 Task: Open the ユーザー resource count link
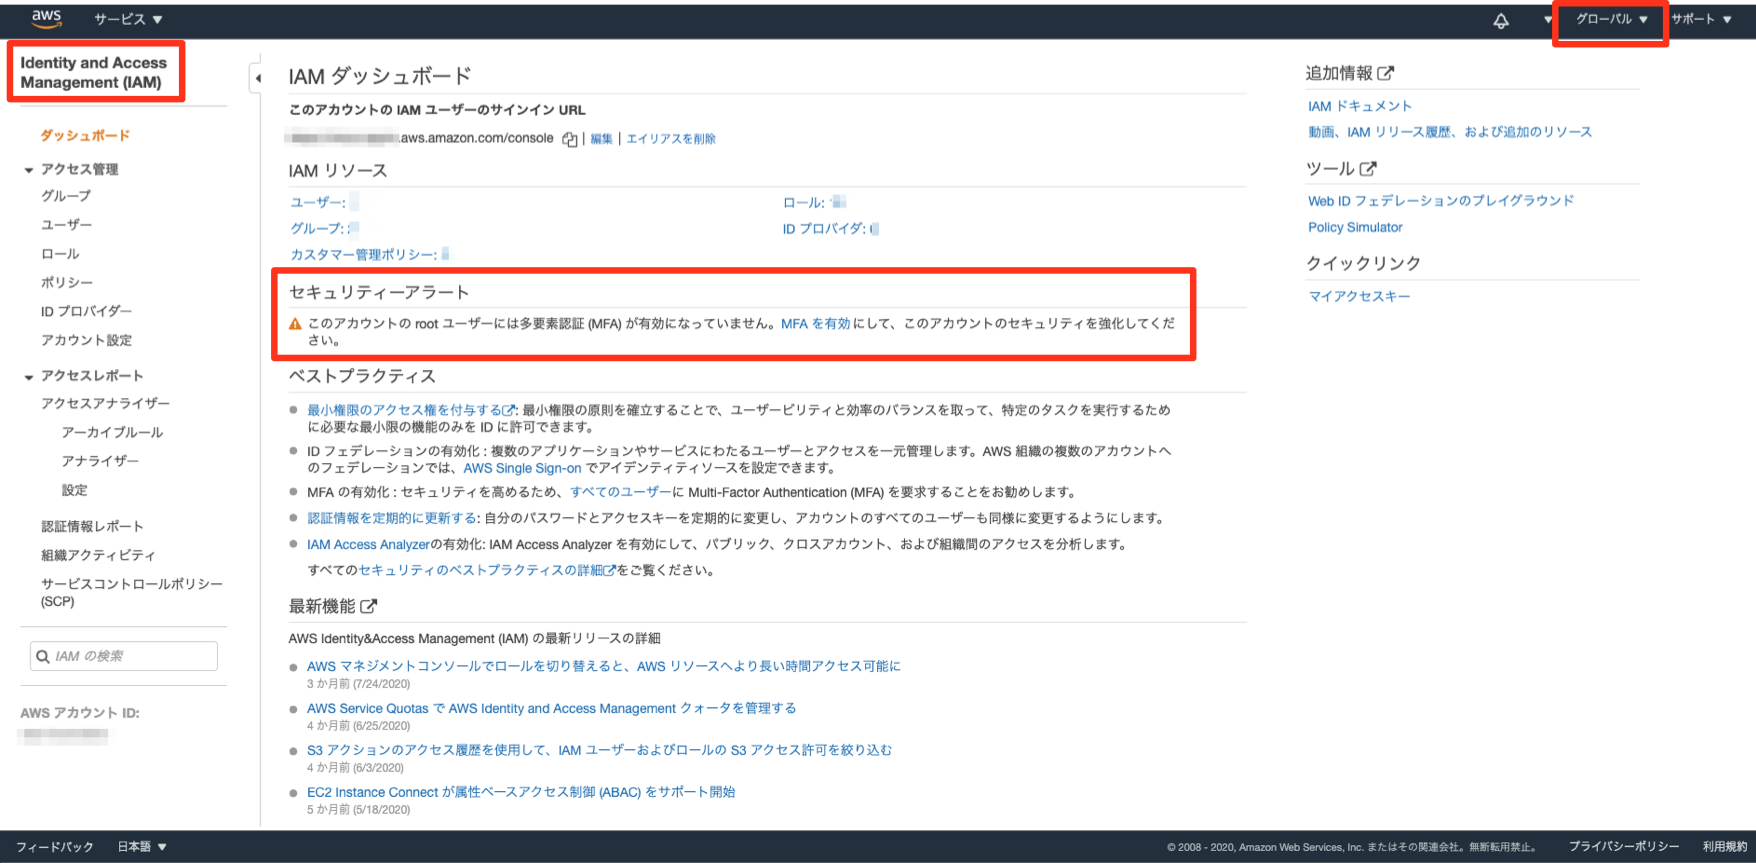[318, 203]
